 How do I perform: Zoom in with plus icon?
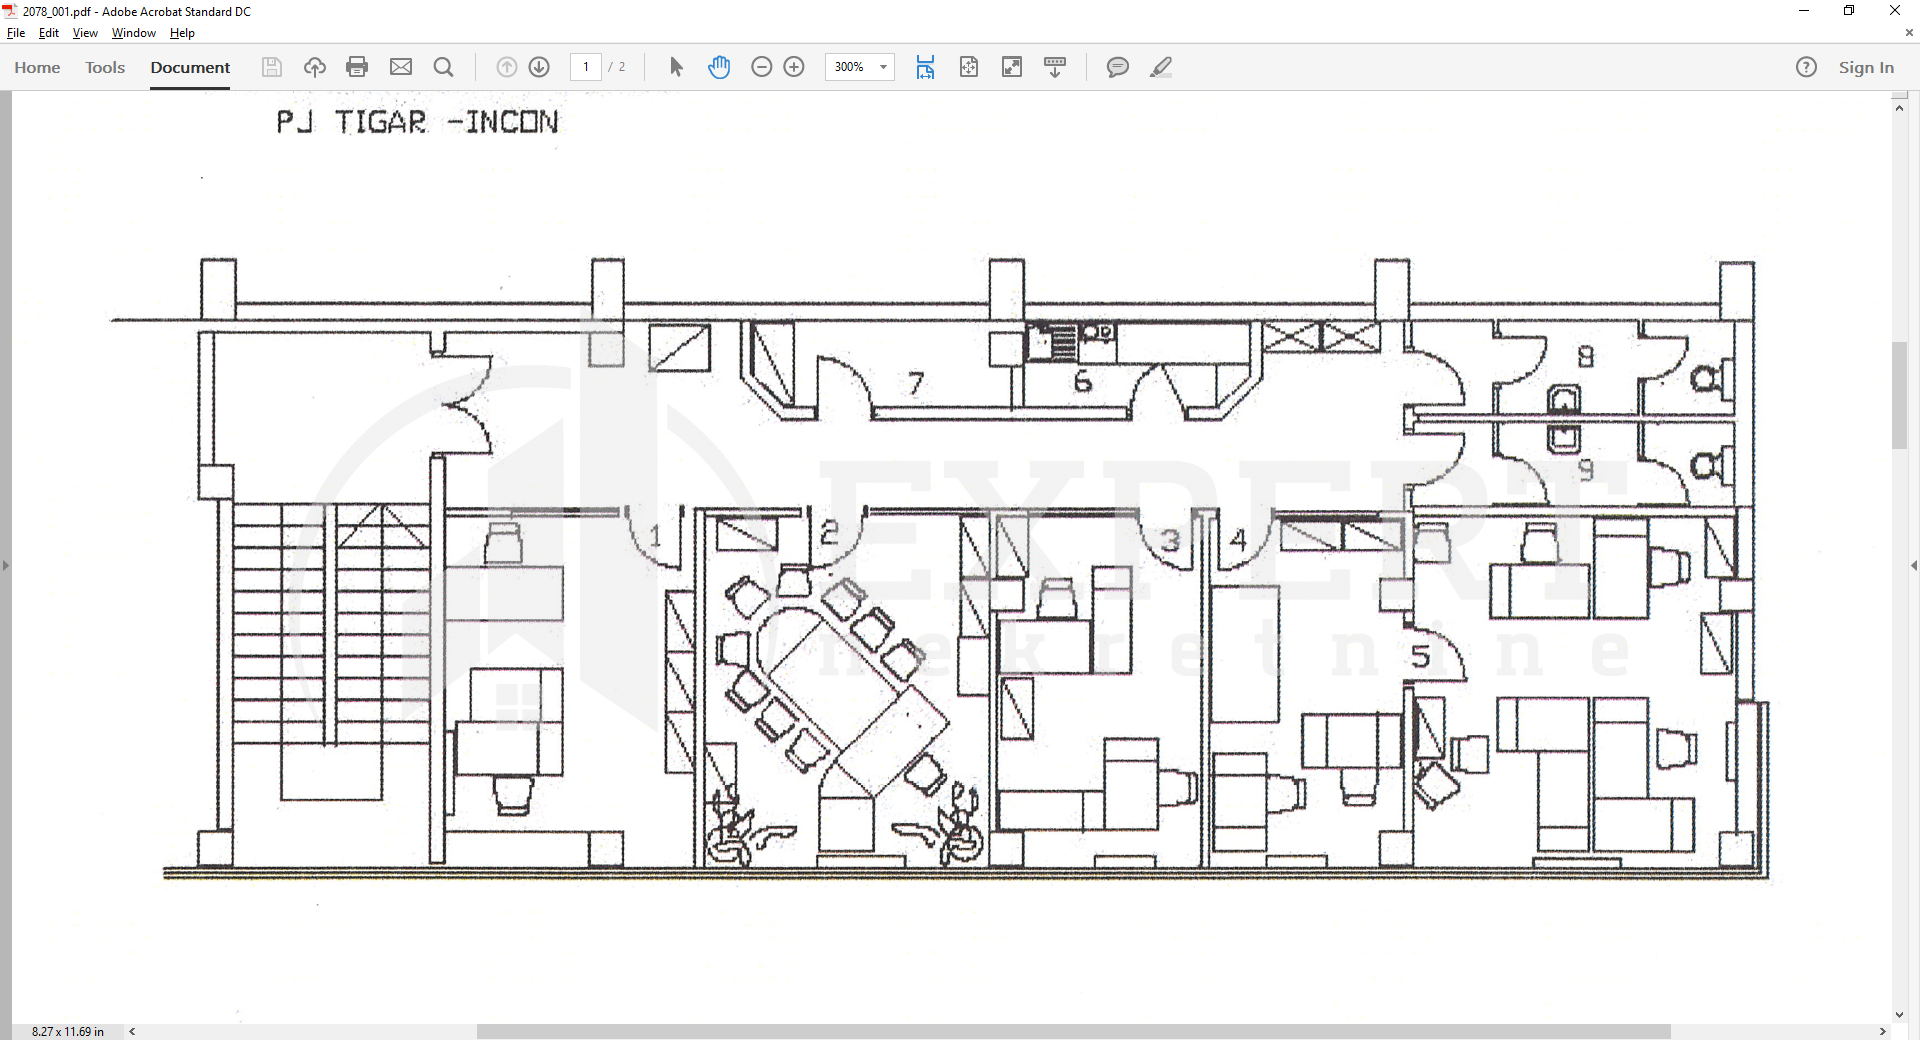pos(794,67)
